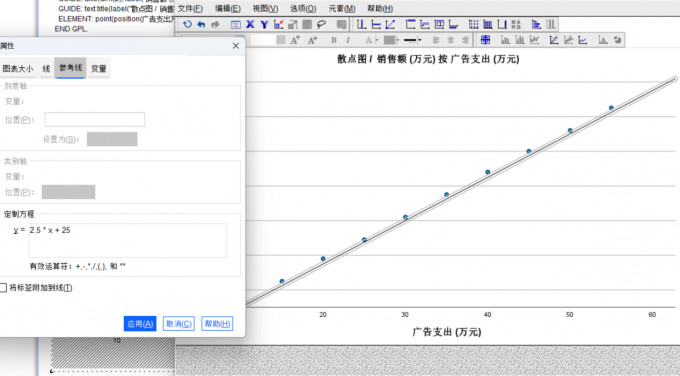Check 将标签附加到线 checkbox
The height and width of the screenshot is (376, 680).
[x=3, y=288]
